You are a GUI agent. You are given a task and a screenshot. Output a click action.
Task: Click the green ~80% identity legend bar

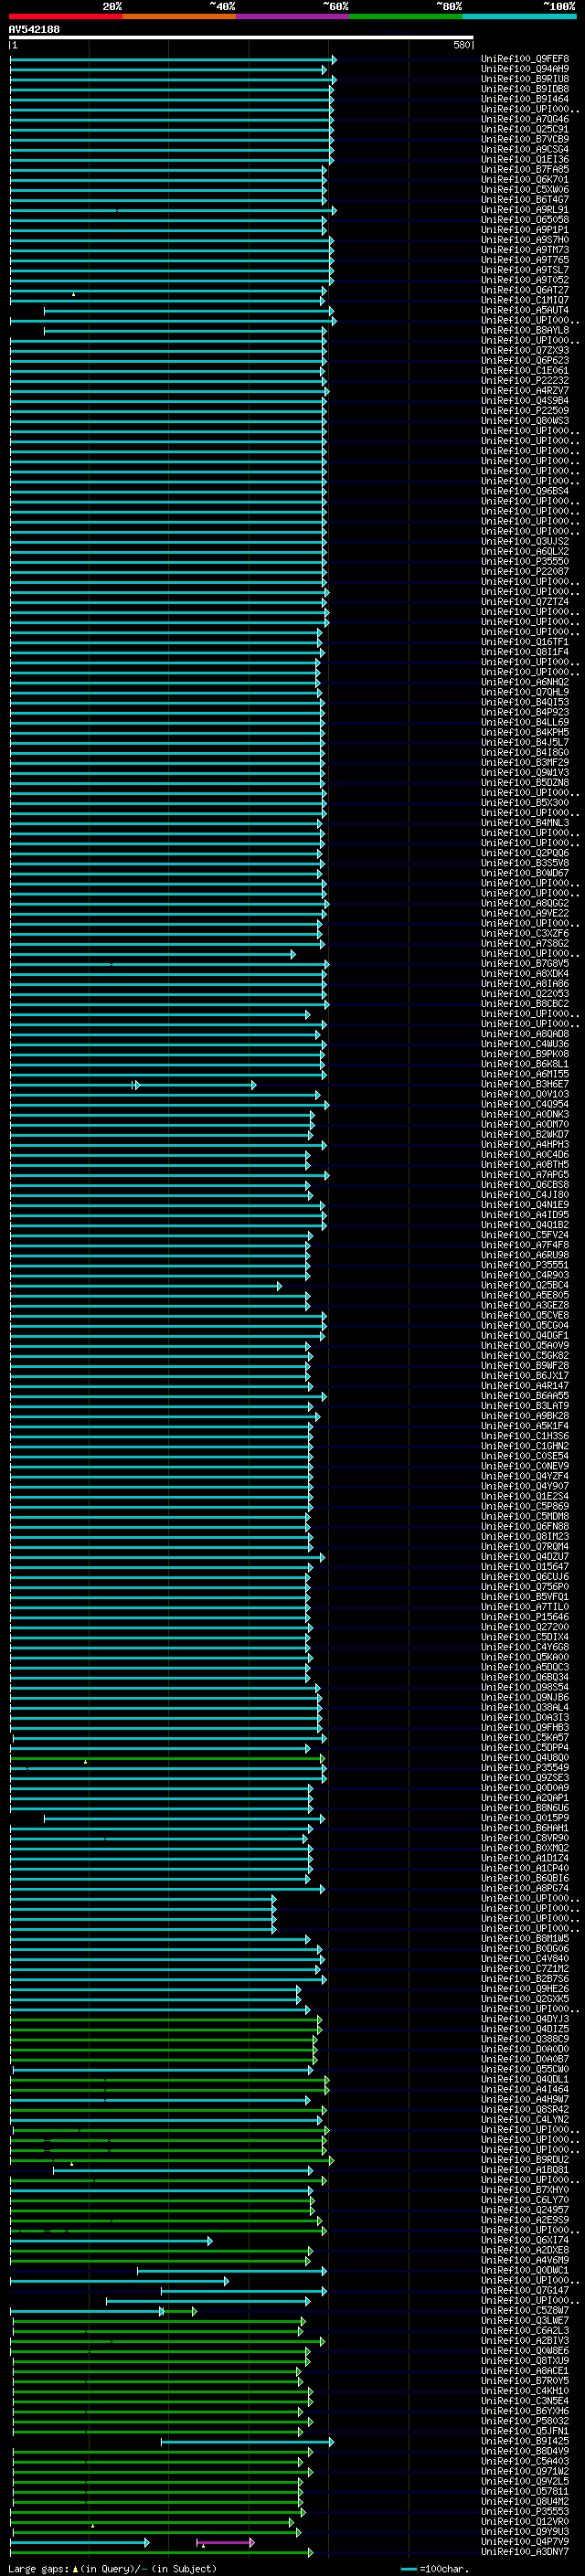[x=406, y=16]
